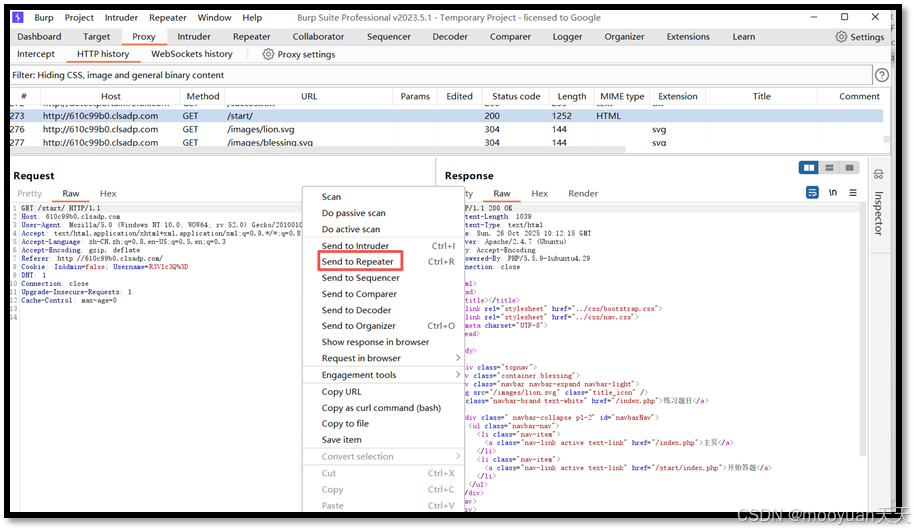Expand Request in browser submenu
The image size is (915, 531).
click(x=383, y=358)
